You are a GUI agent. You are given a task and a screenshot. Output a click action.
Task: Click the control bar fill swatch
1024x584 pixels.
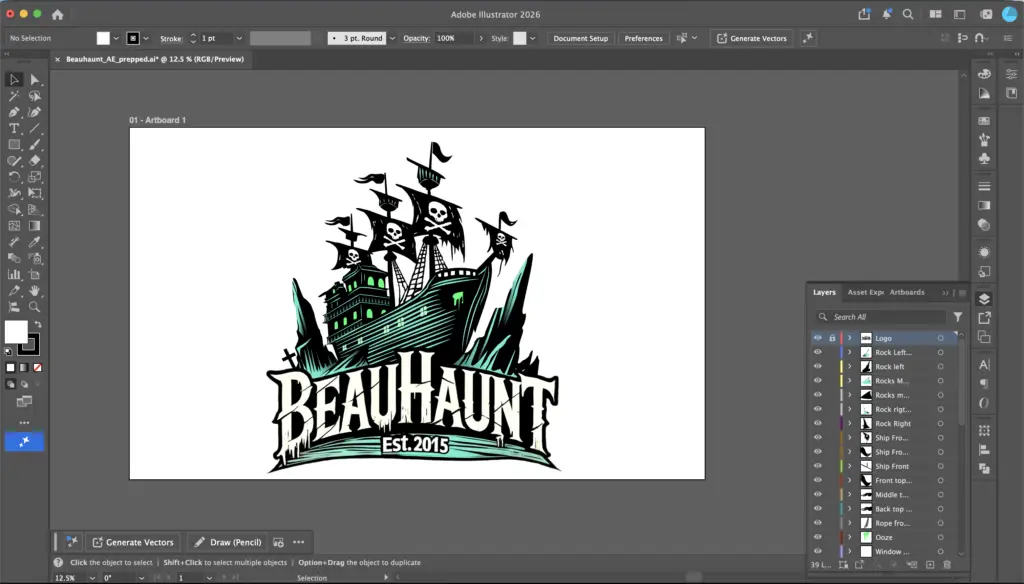pos(103,39)
